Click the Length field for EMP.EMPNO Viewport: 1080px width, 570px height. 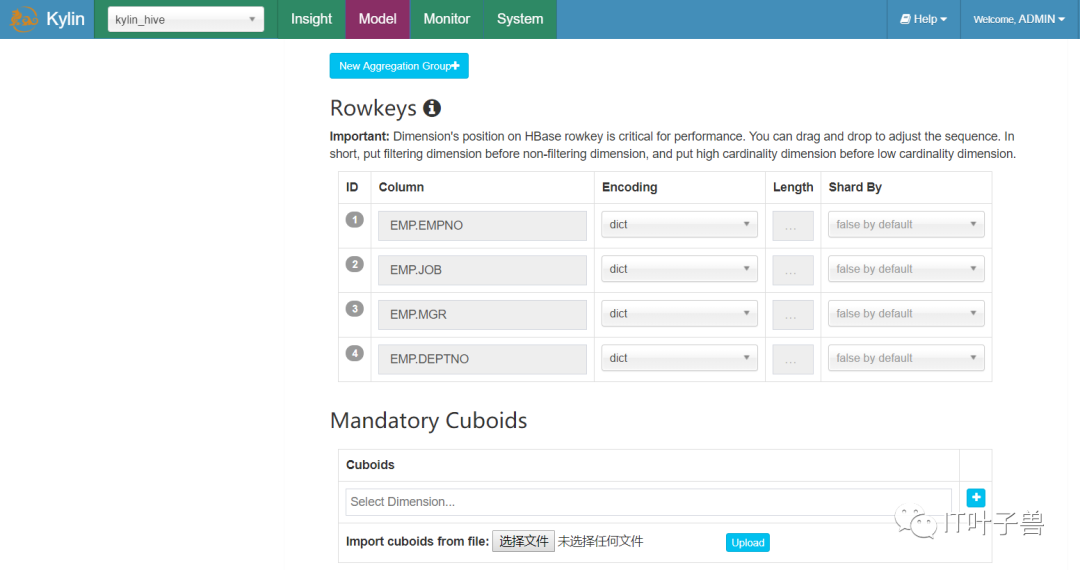pyautogui.click(x=793, y=226)
